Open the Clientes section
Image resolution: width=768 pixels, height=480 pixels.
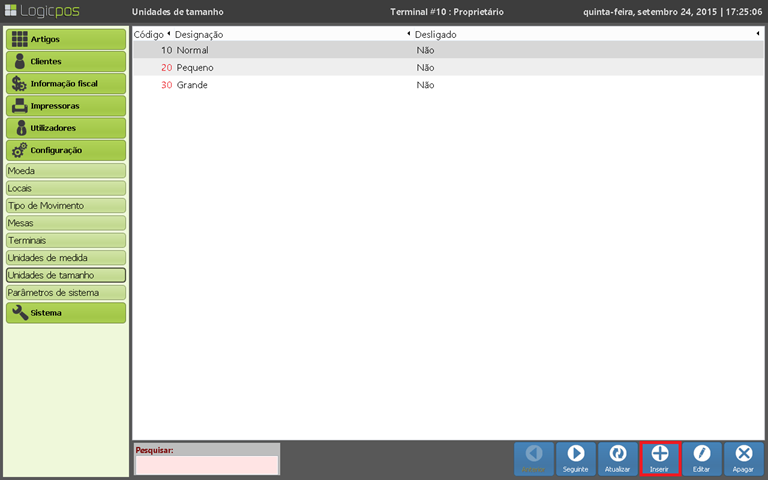[x=66, y=62]
